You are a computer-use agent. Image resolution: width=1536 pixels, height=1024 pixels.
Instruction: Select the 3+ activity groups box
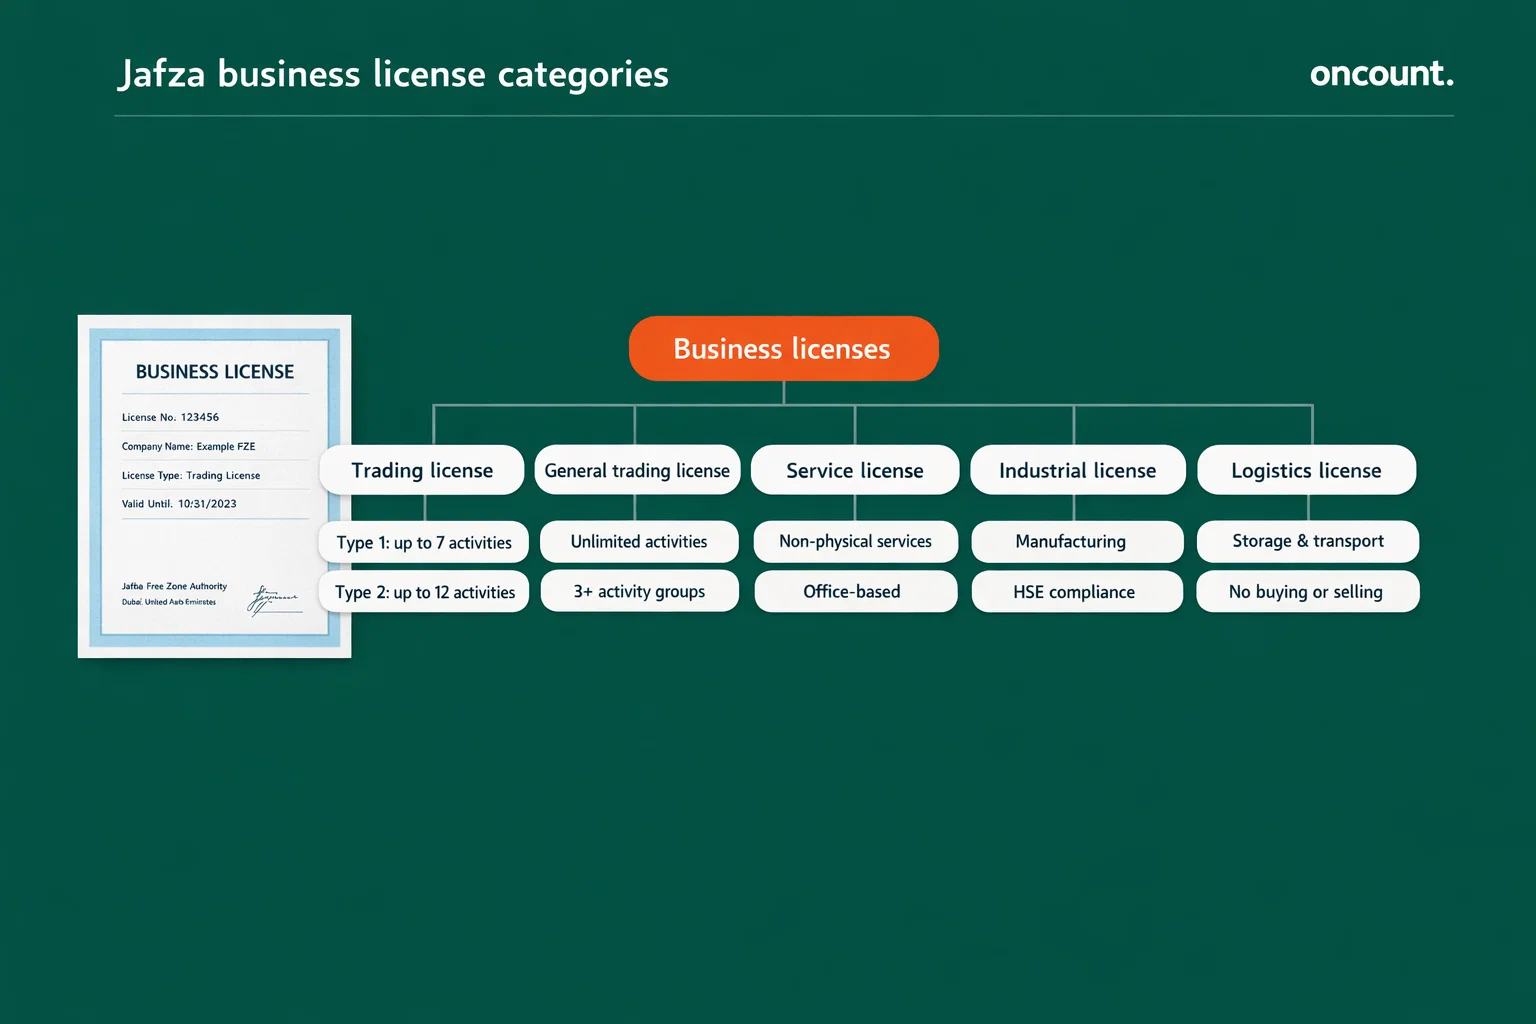point(639,591)
